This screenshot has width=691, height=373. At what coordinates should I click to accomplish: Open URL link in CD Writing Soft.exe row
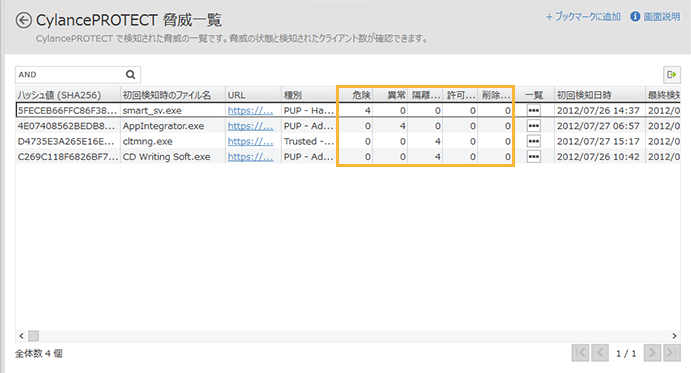tap(250, 157)
